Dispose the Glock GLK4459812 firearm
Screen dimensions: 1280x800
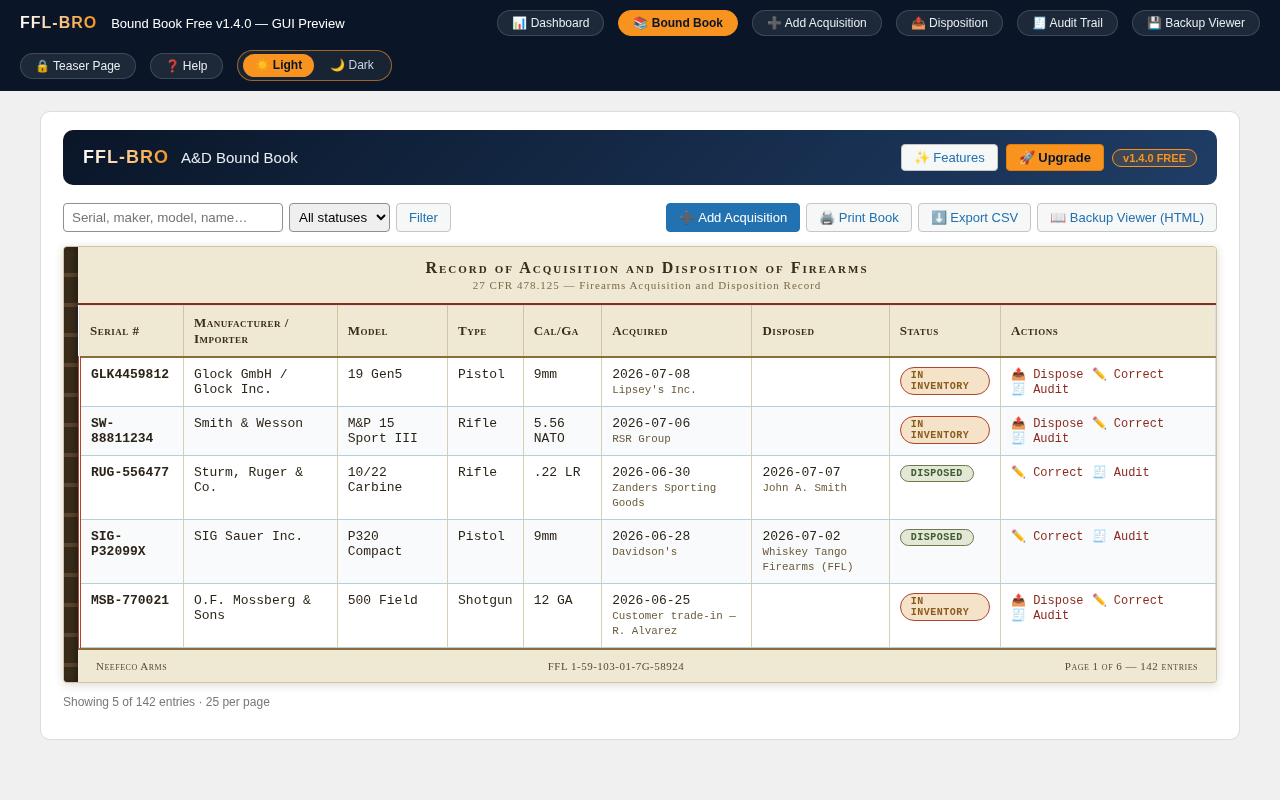click(x=1047, y=375)
